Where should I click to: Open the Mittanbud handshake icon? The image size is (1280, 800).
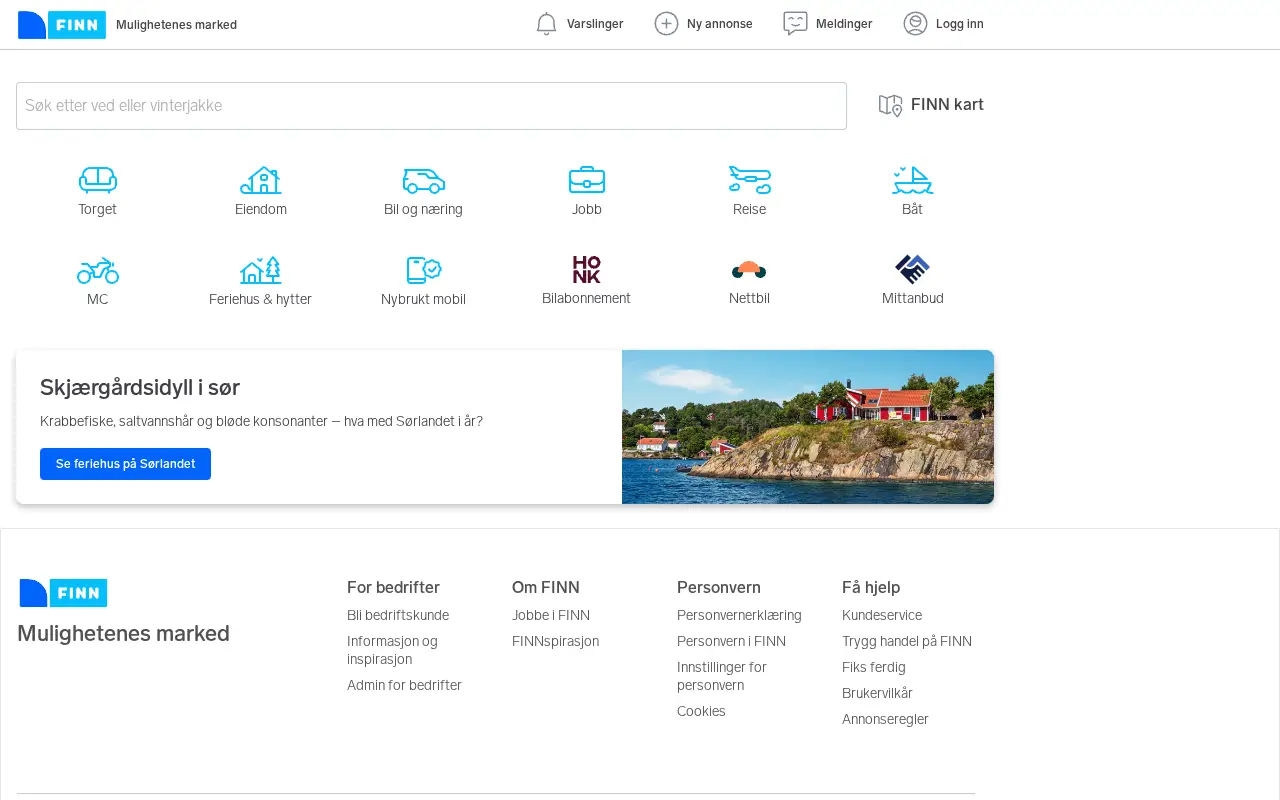pos(912,269)
